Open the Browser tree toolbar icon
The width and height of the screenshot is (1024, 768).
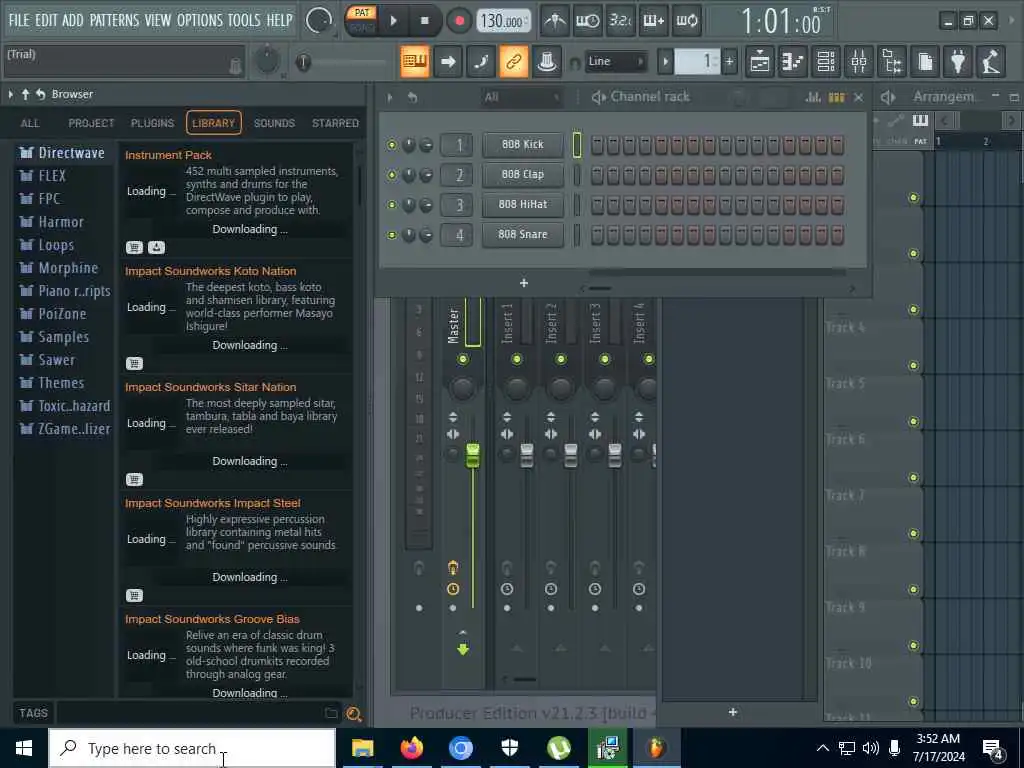click(x=892, y=62)
